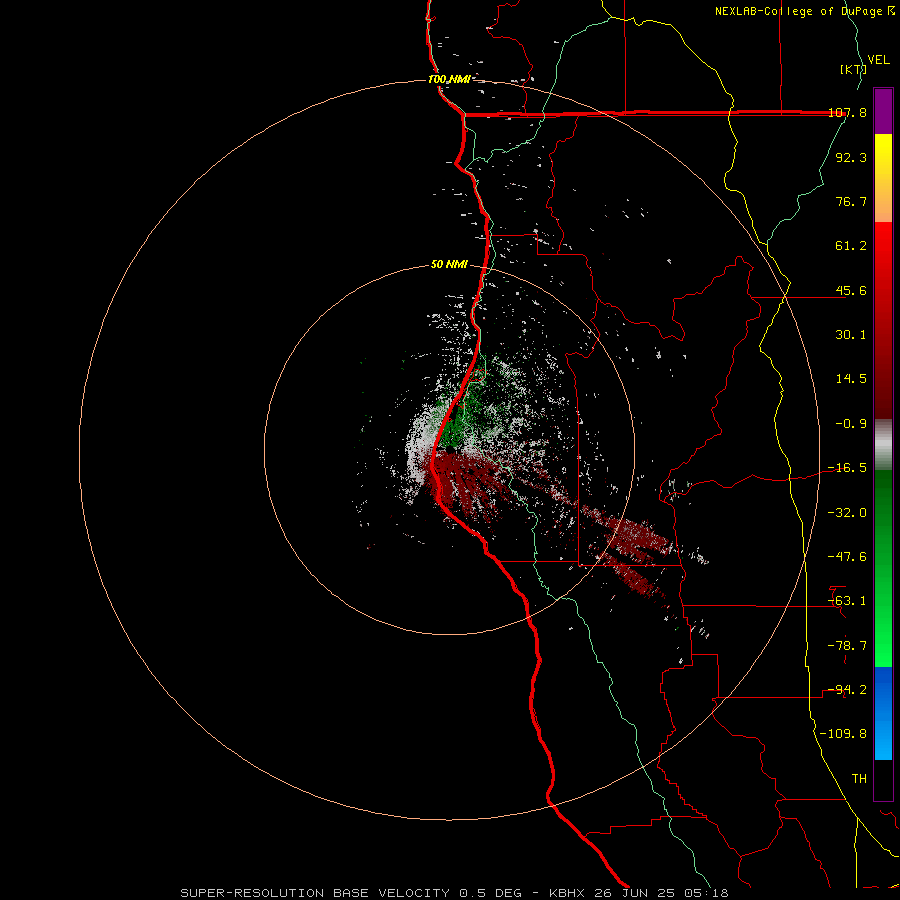The height and width of the screenshot is (900, 900).
Task: Pick the red segment of velocity scale
Action: [x=883, y=320]
